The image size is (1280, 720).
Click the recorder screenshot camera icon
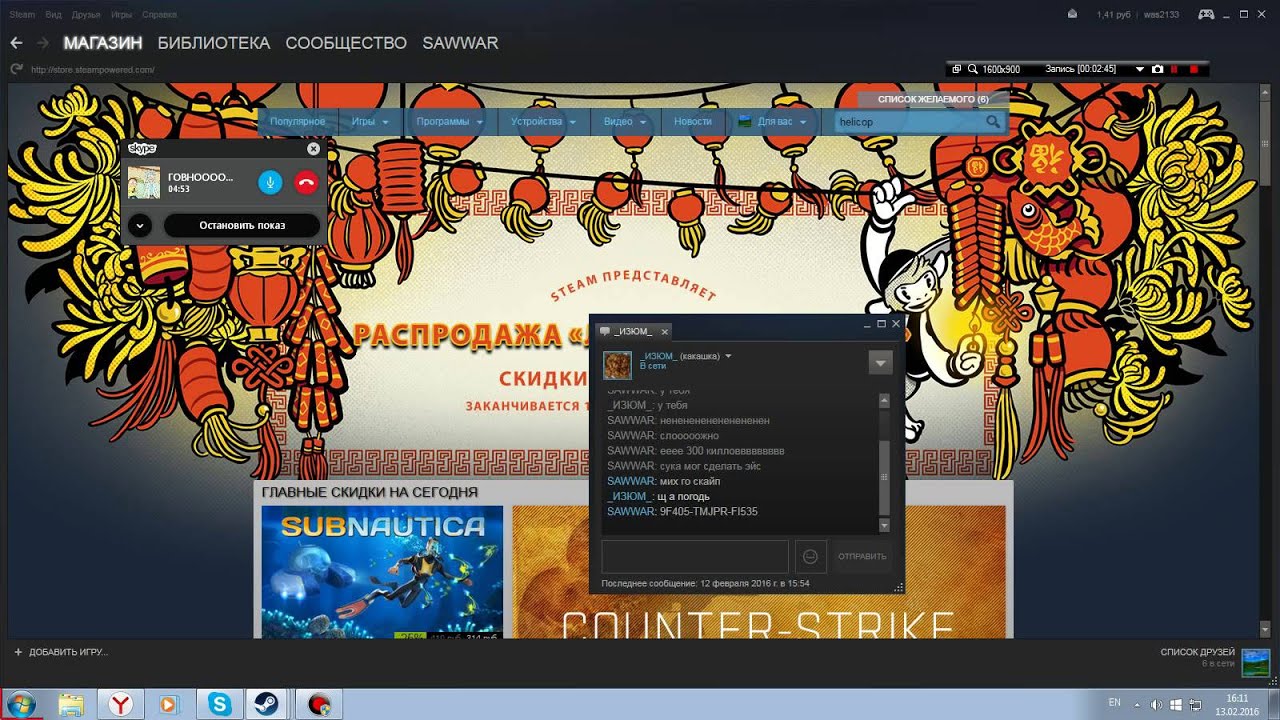(1157, 69)
